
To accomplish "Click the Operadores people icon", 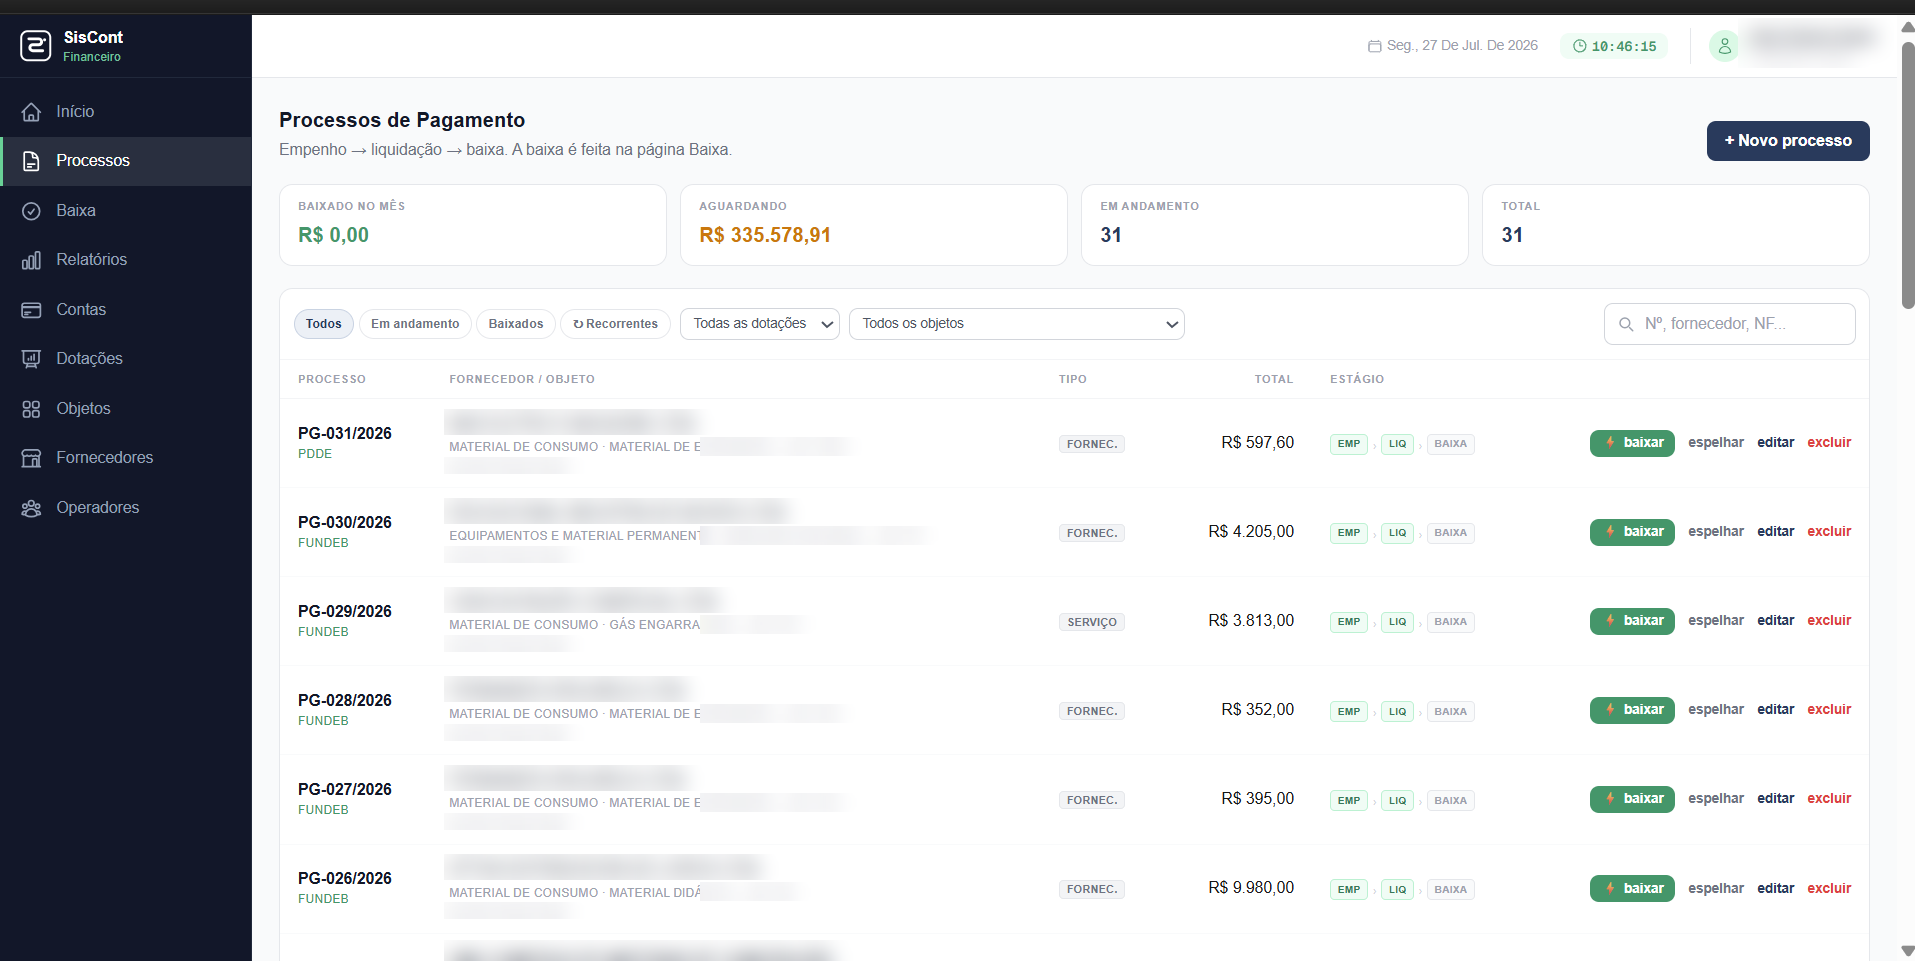I will (31, 508).
